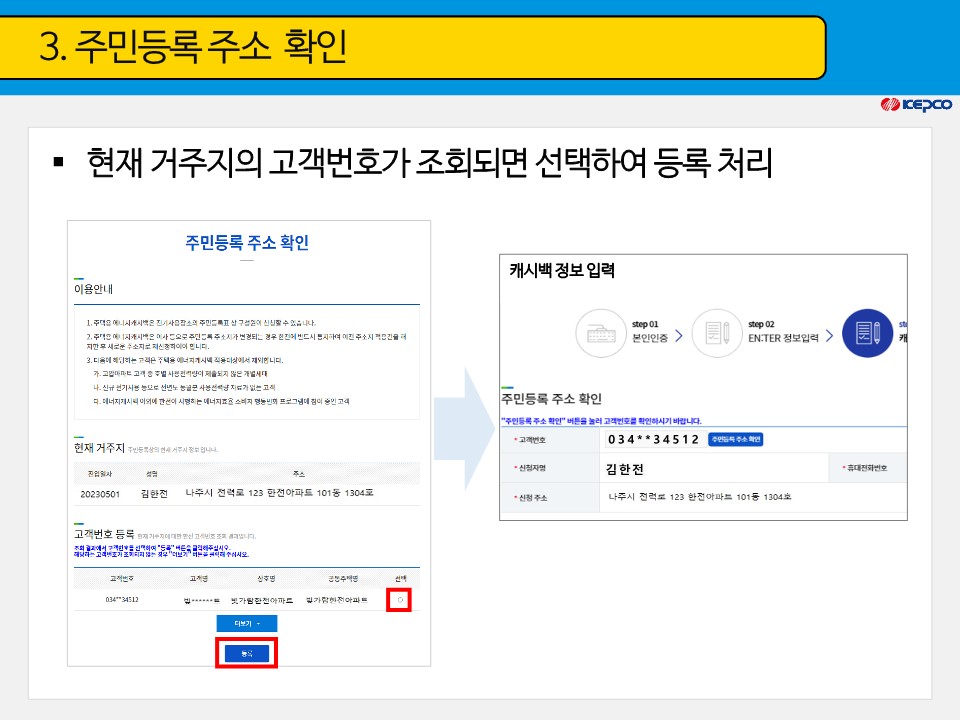Click the chevron between step 02 and step 03

coord(828,334)
